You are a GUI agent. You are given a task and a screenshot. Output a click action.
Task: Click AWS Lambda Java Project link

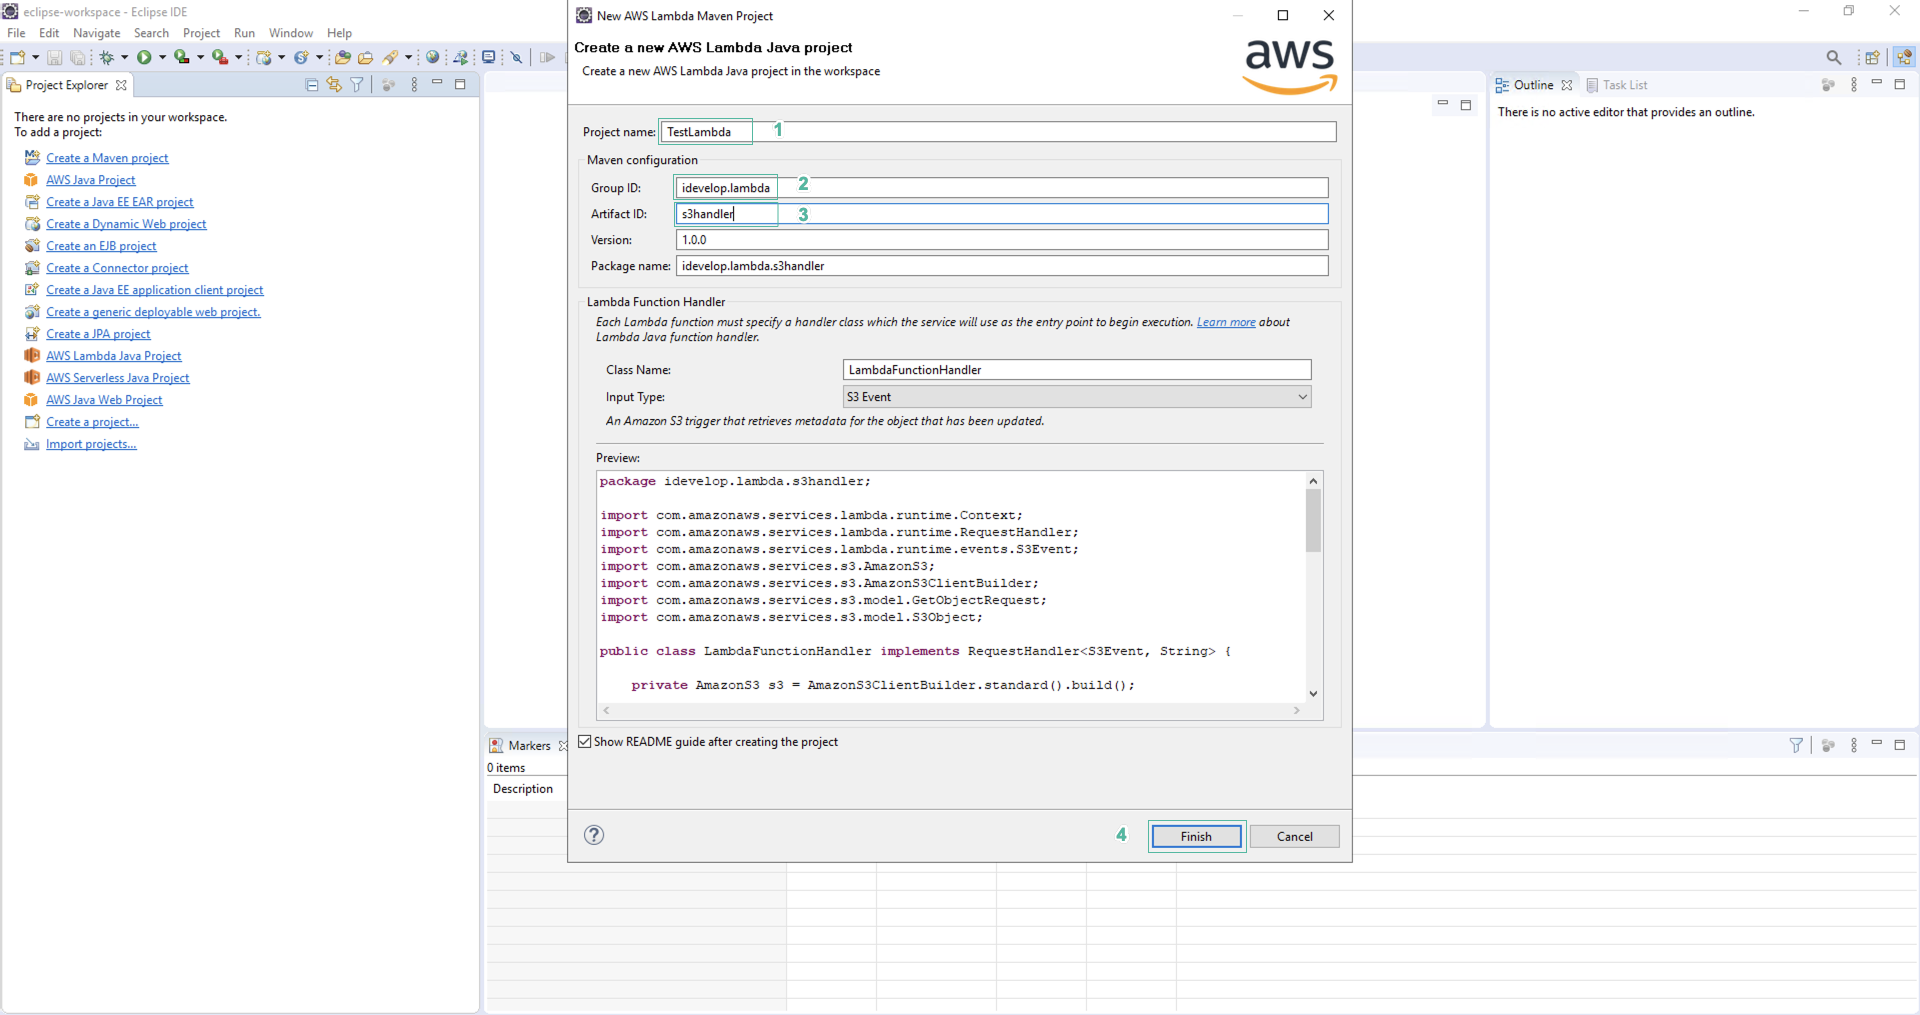tap(113, 356)
